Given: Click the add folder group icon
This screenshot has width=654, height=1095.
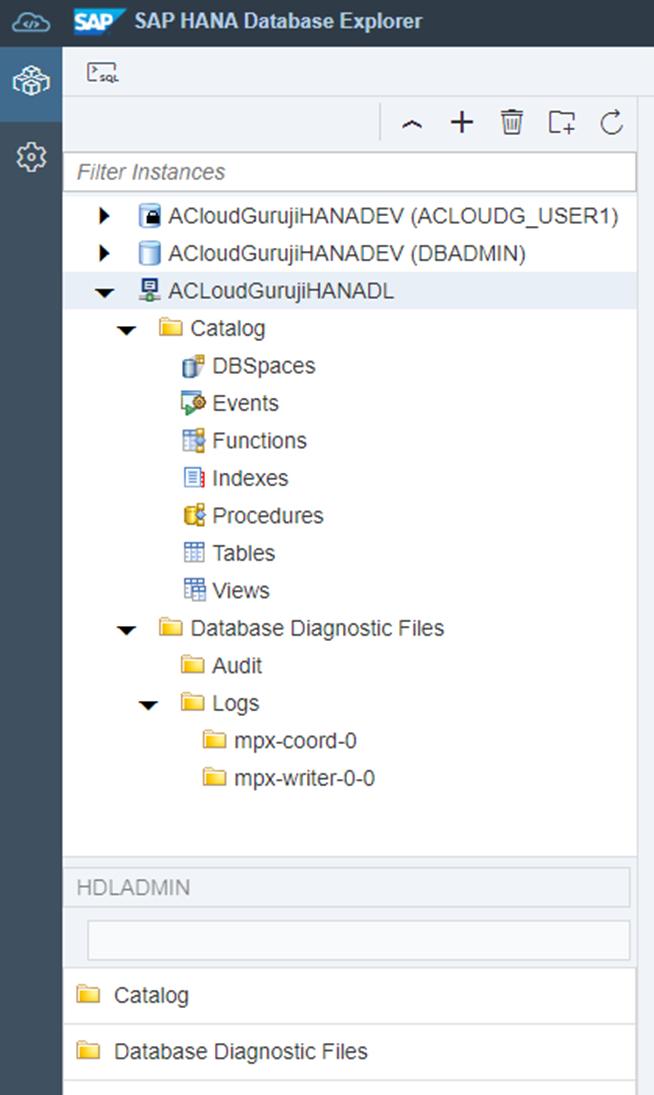Looking at the screenshot, I should [x=562, y=123].
